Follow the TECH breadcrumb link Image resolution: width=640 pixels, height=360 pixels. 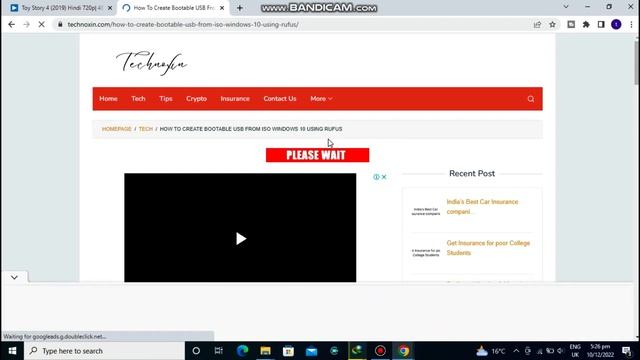coord(146,129)
